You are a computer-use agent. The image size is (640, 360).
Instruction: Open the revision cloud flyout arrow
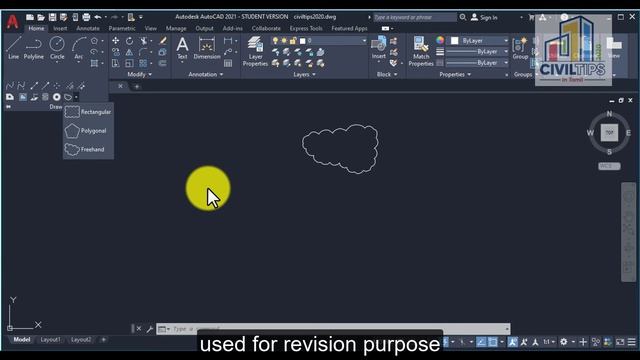[x=76, y=97]
